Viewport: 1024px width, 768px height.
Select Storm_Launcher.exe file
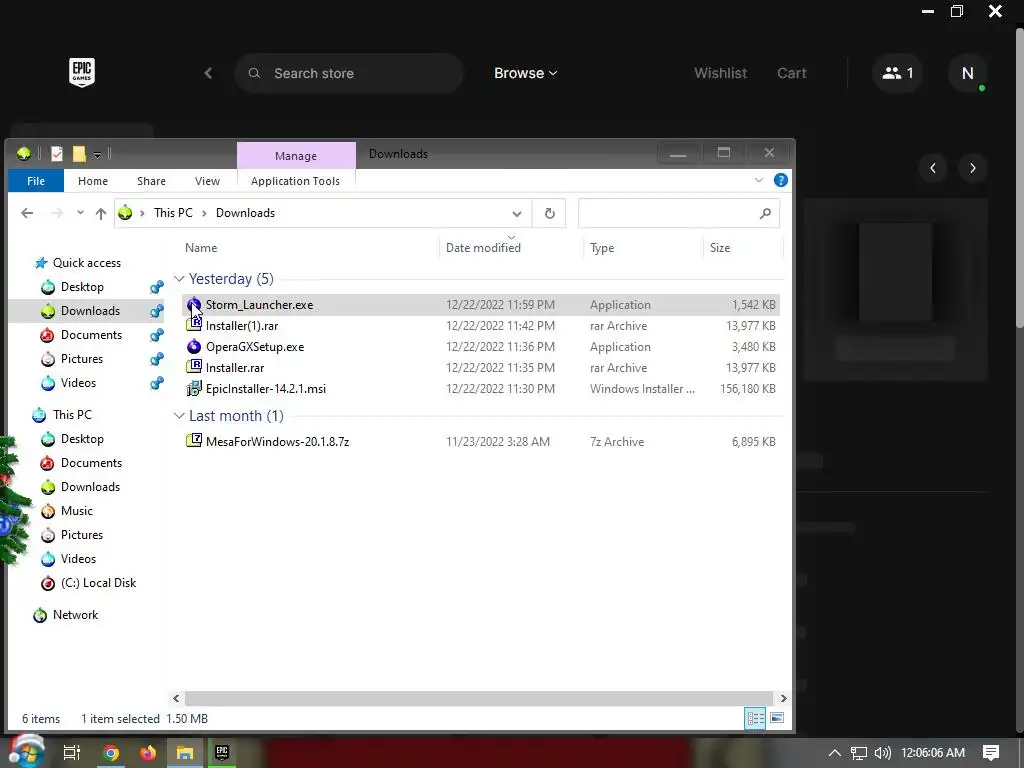(x=480, y=305)
